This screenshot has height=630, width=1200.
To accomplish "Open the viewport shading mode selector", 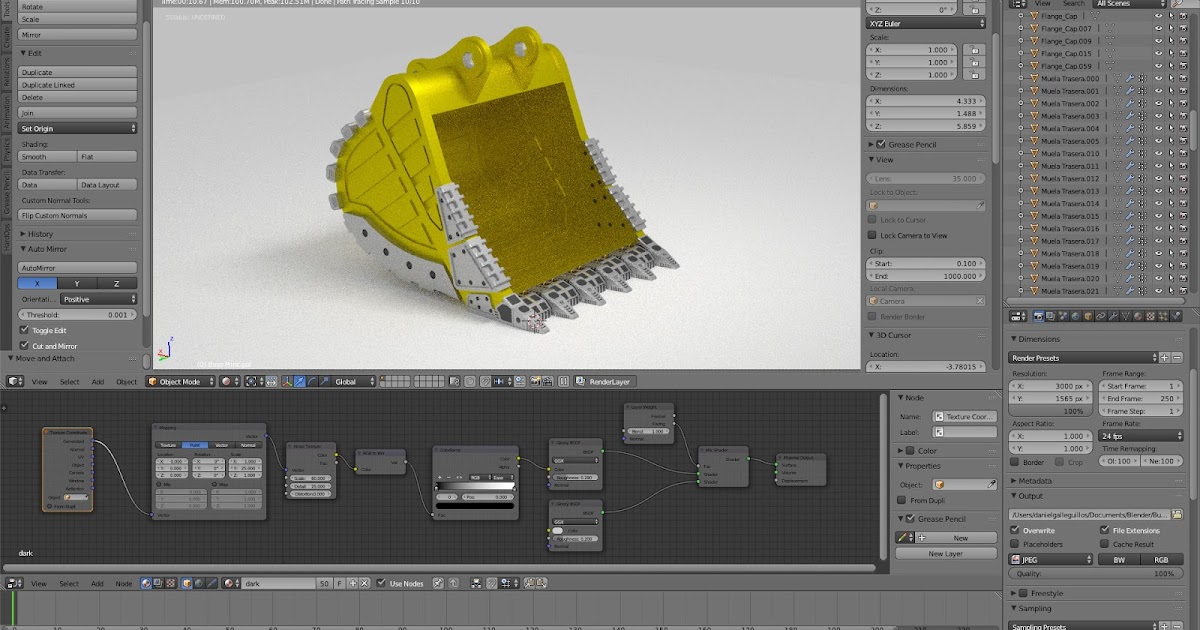I will [231, 381].
